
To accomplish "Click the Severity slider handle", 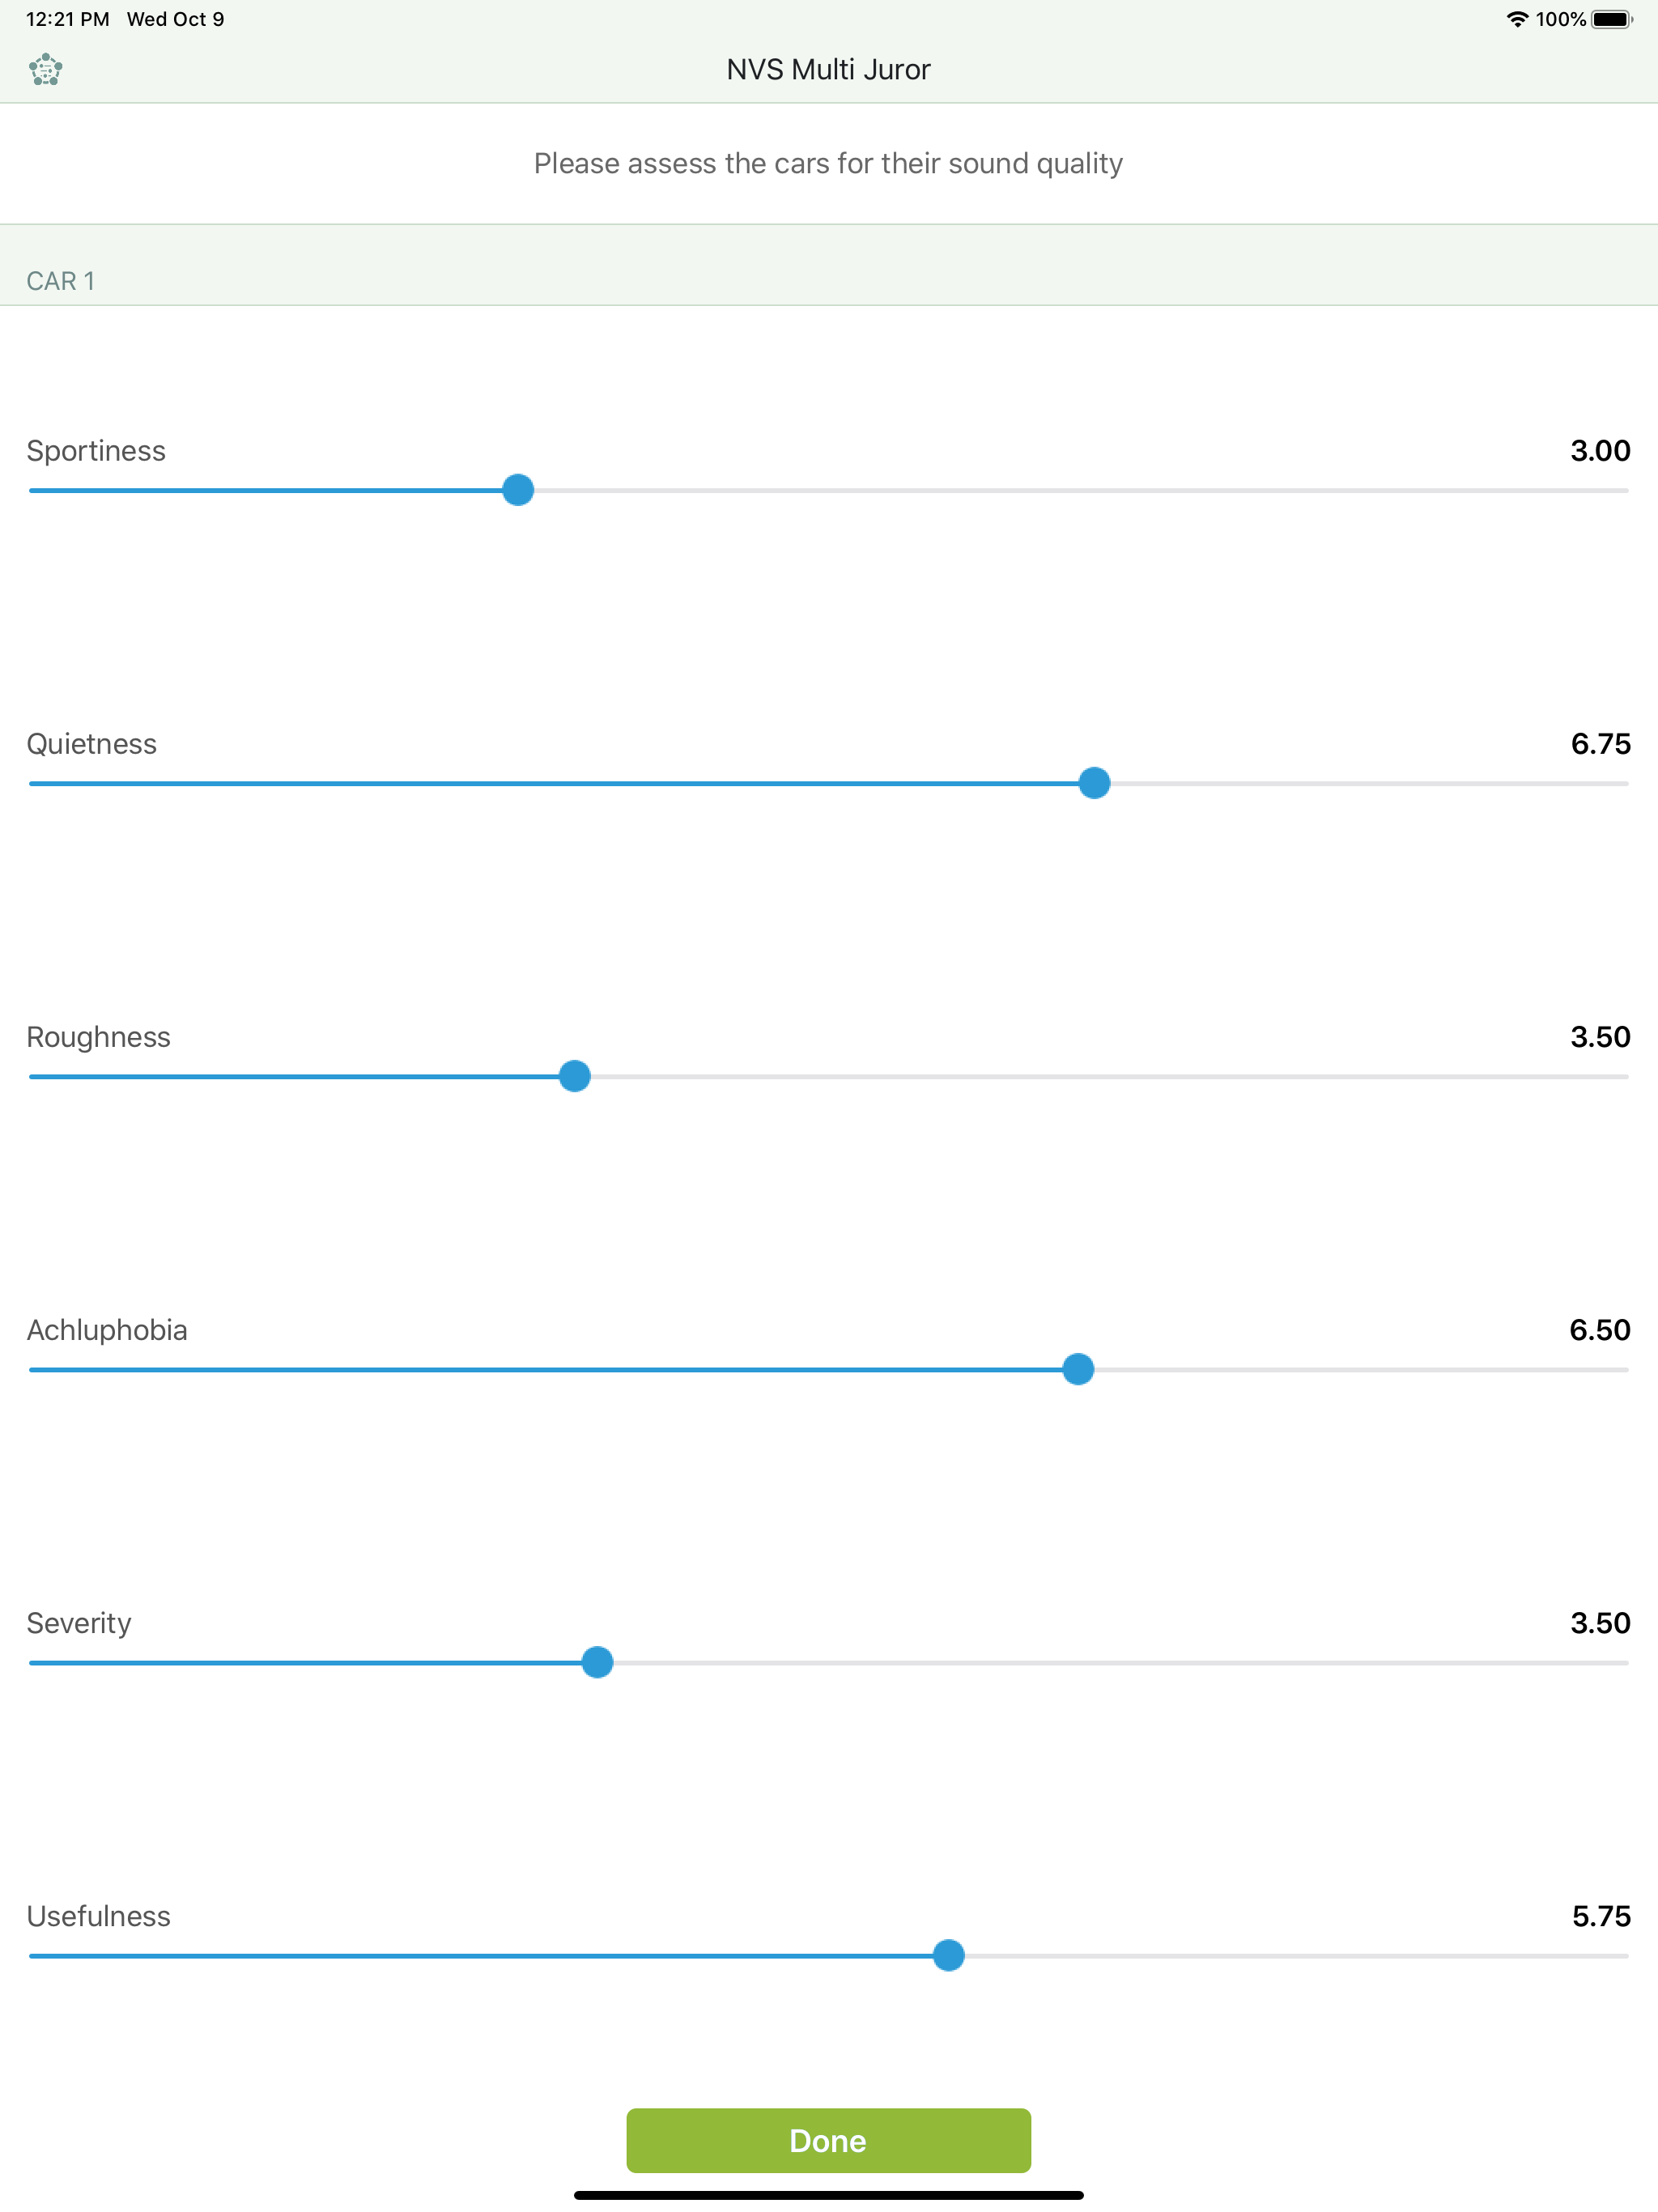I will pos(597,1662).
